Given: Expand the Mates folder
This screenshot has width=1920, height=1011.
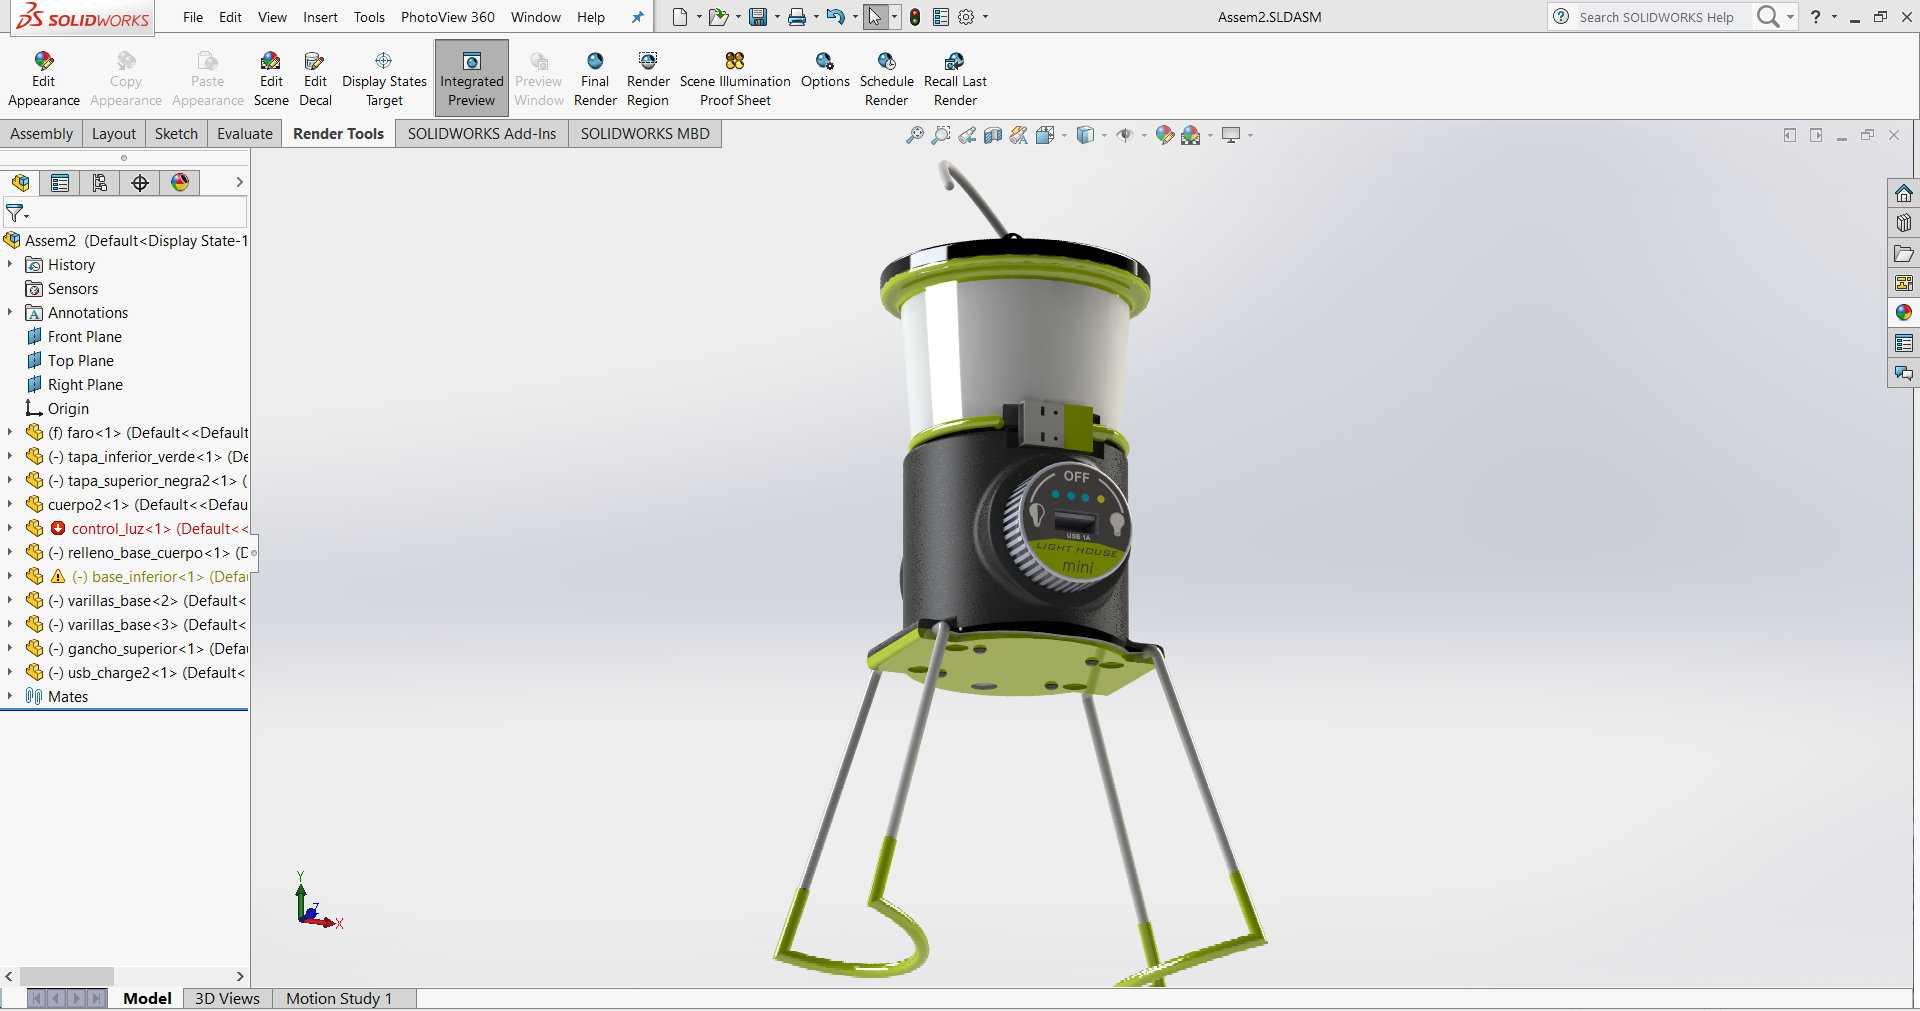Looking at the screenshot, I should (10, 696).
